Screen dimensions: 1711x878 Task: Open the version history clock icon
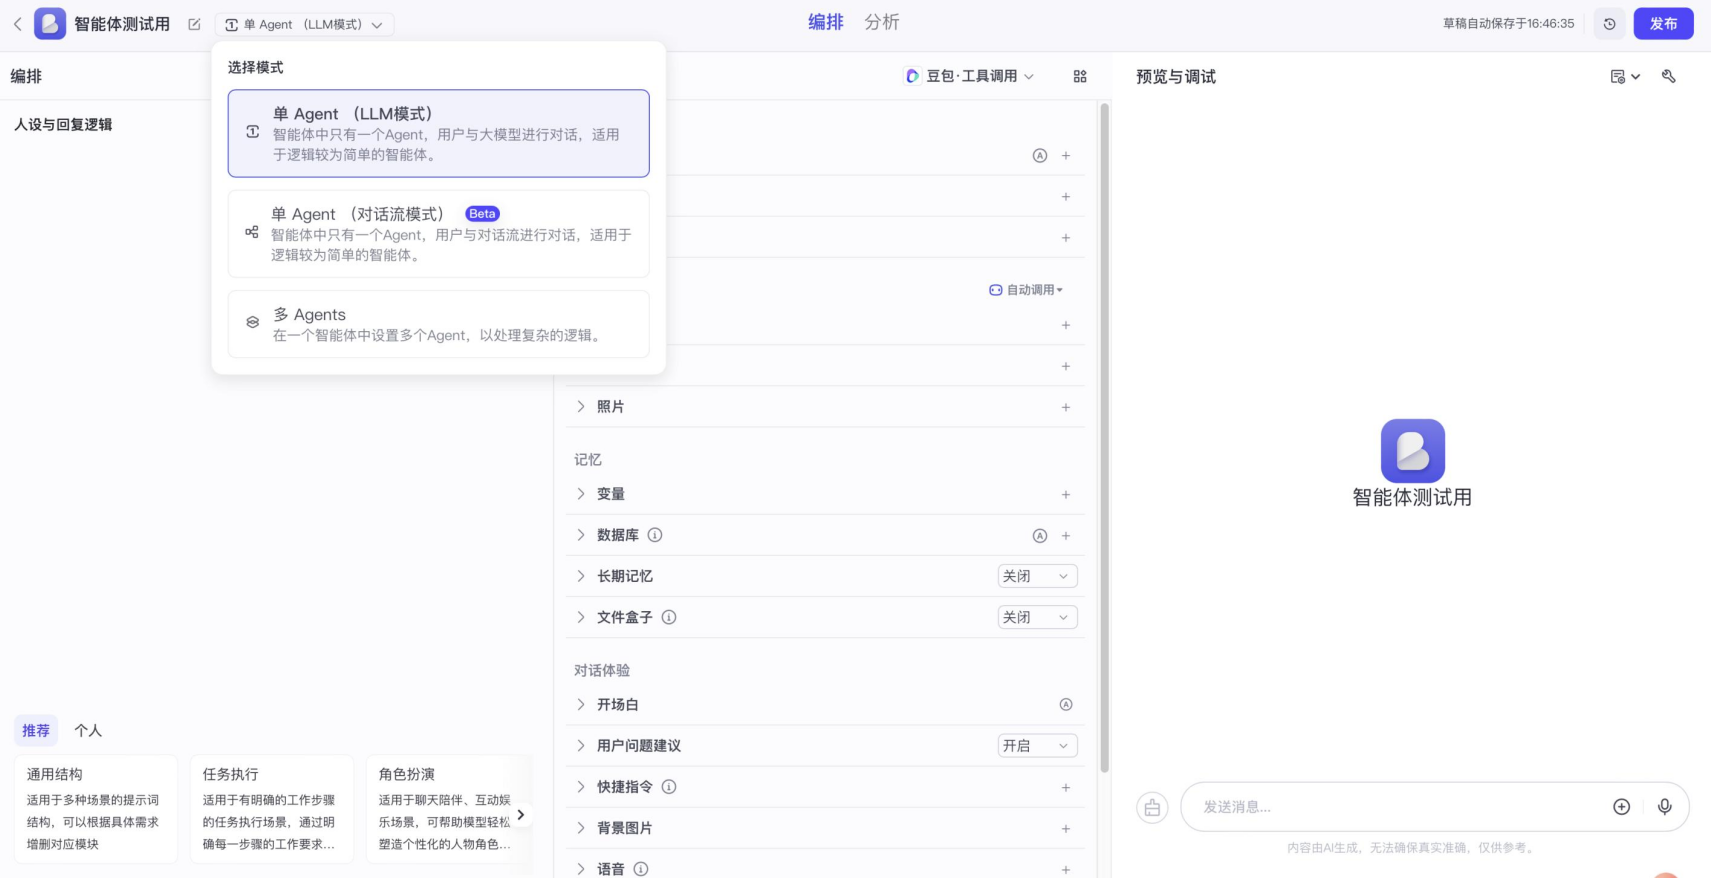(1609, 24)
